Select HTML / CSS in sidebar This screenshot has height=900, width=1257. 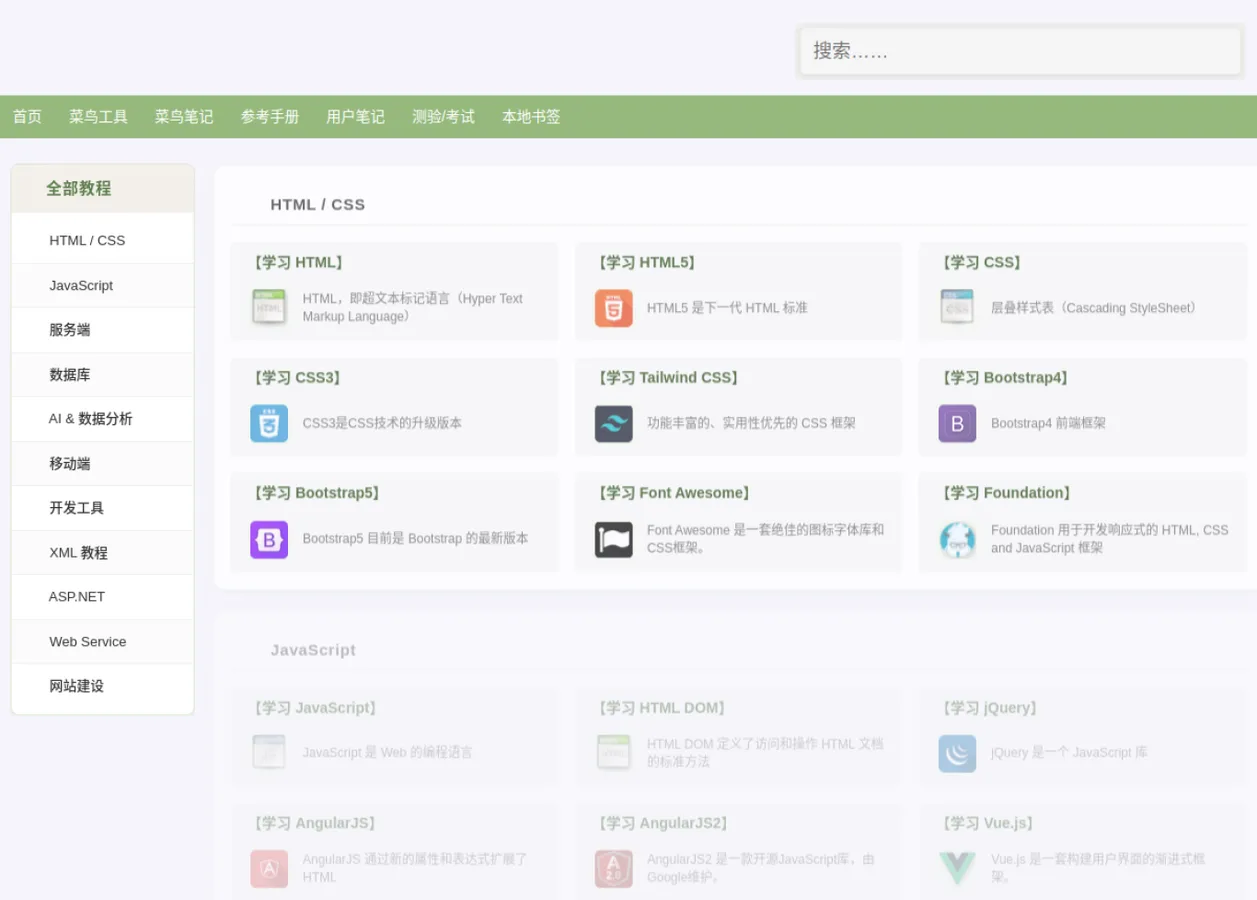pyautogui.click(x=102, y=241)
